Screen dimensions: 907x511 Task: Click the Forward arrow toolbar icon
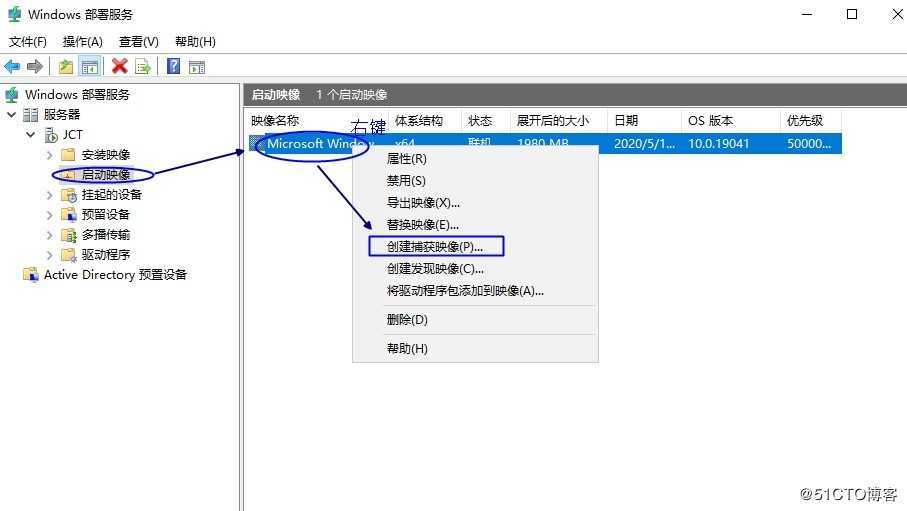pyautogui.click(x=35, y=67)
